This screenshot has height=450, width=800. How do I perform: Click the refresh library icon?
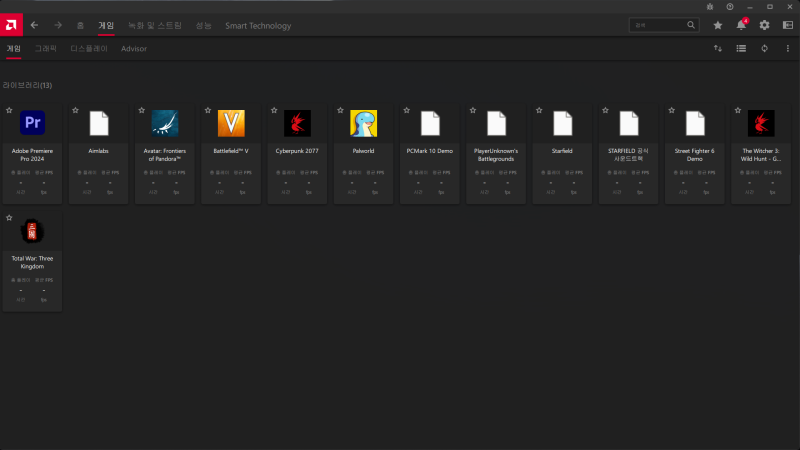point(764,48)
